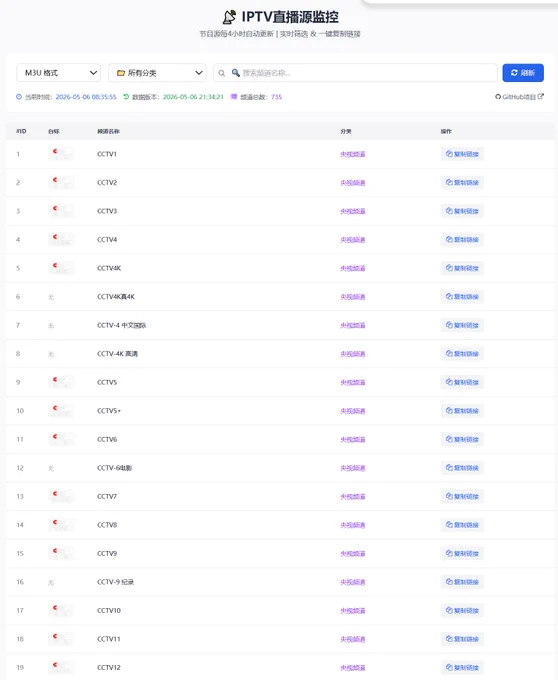Click the CCTV2 channel logo
Viewport: 558px width, 680px height.
tap(61, 183)
